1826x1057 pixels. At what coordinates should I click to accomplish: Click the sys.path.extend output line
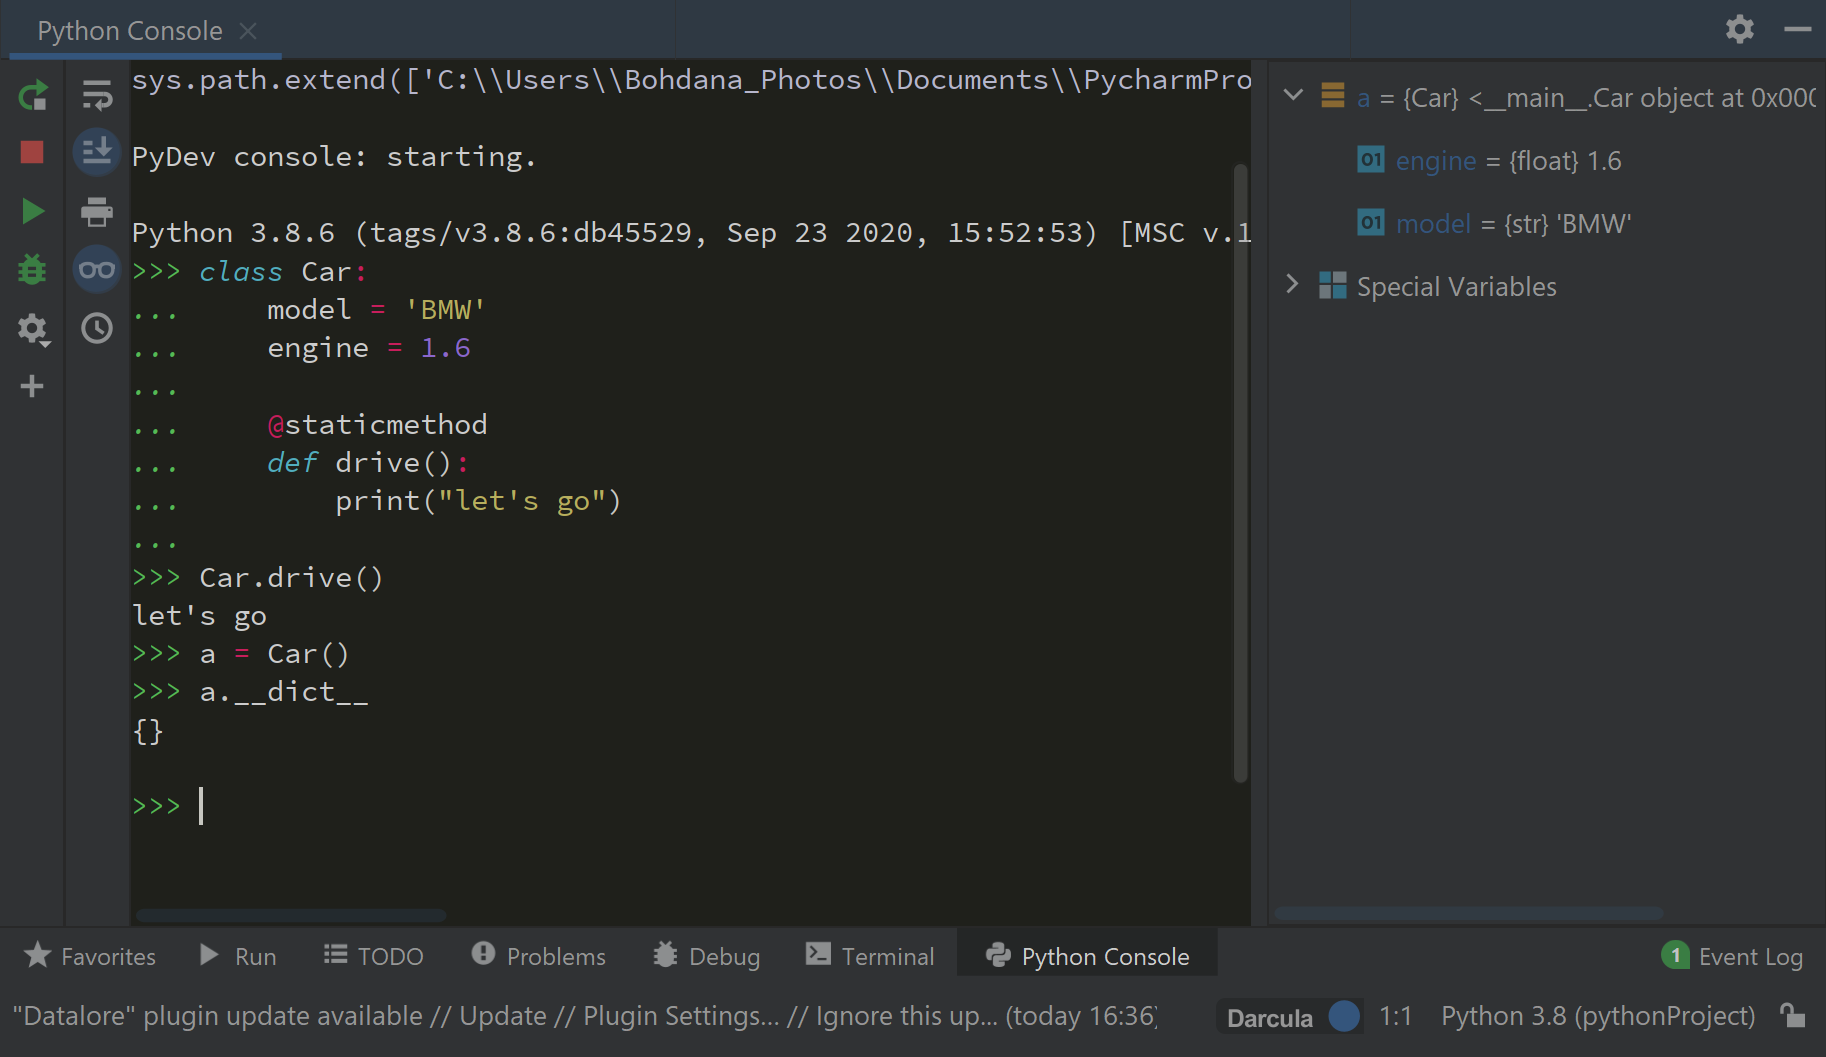(691, 80)
